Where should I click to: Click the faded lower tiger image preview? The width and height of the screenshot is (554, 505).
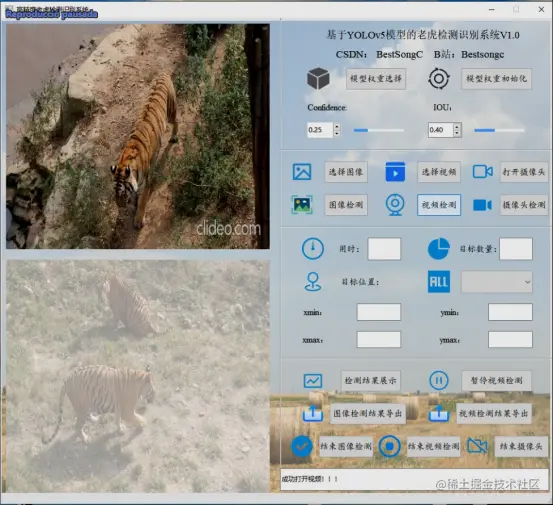click(x=138, y=376)
